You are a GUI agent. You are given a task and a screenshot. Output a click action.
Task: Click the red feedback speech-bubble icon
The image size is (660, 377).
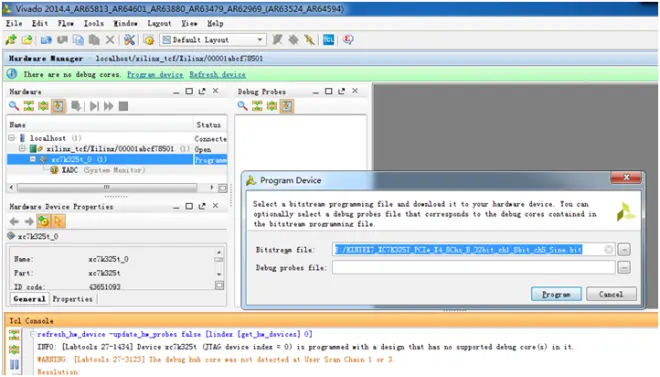click(x=348, y=40)
